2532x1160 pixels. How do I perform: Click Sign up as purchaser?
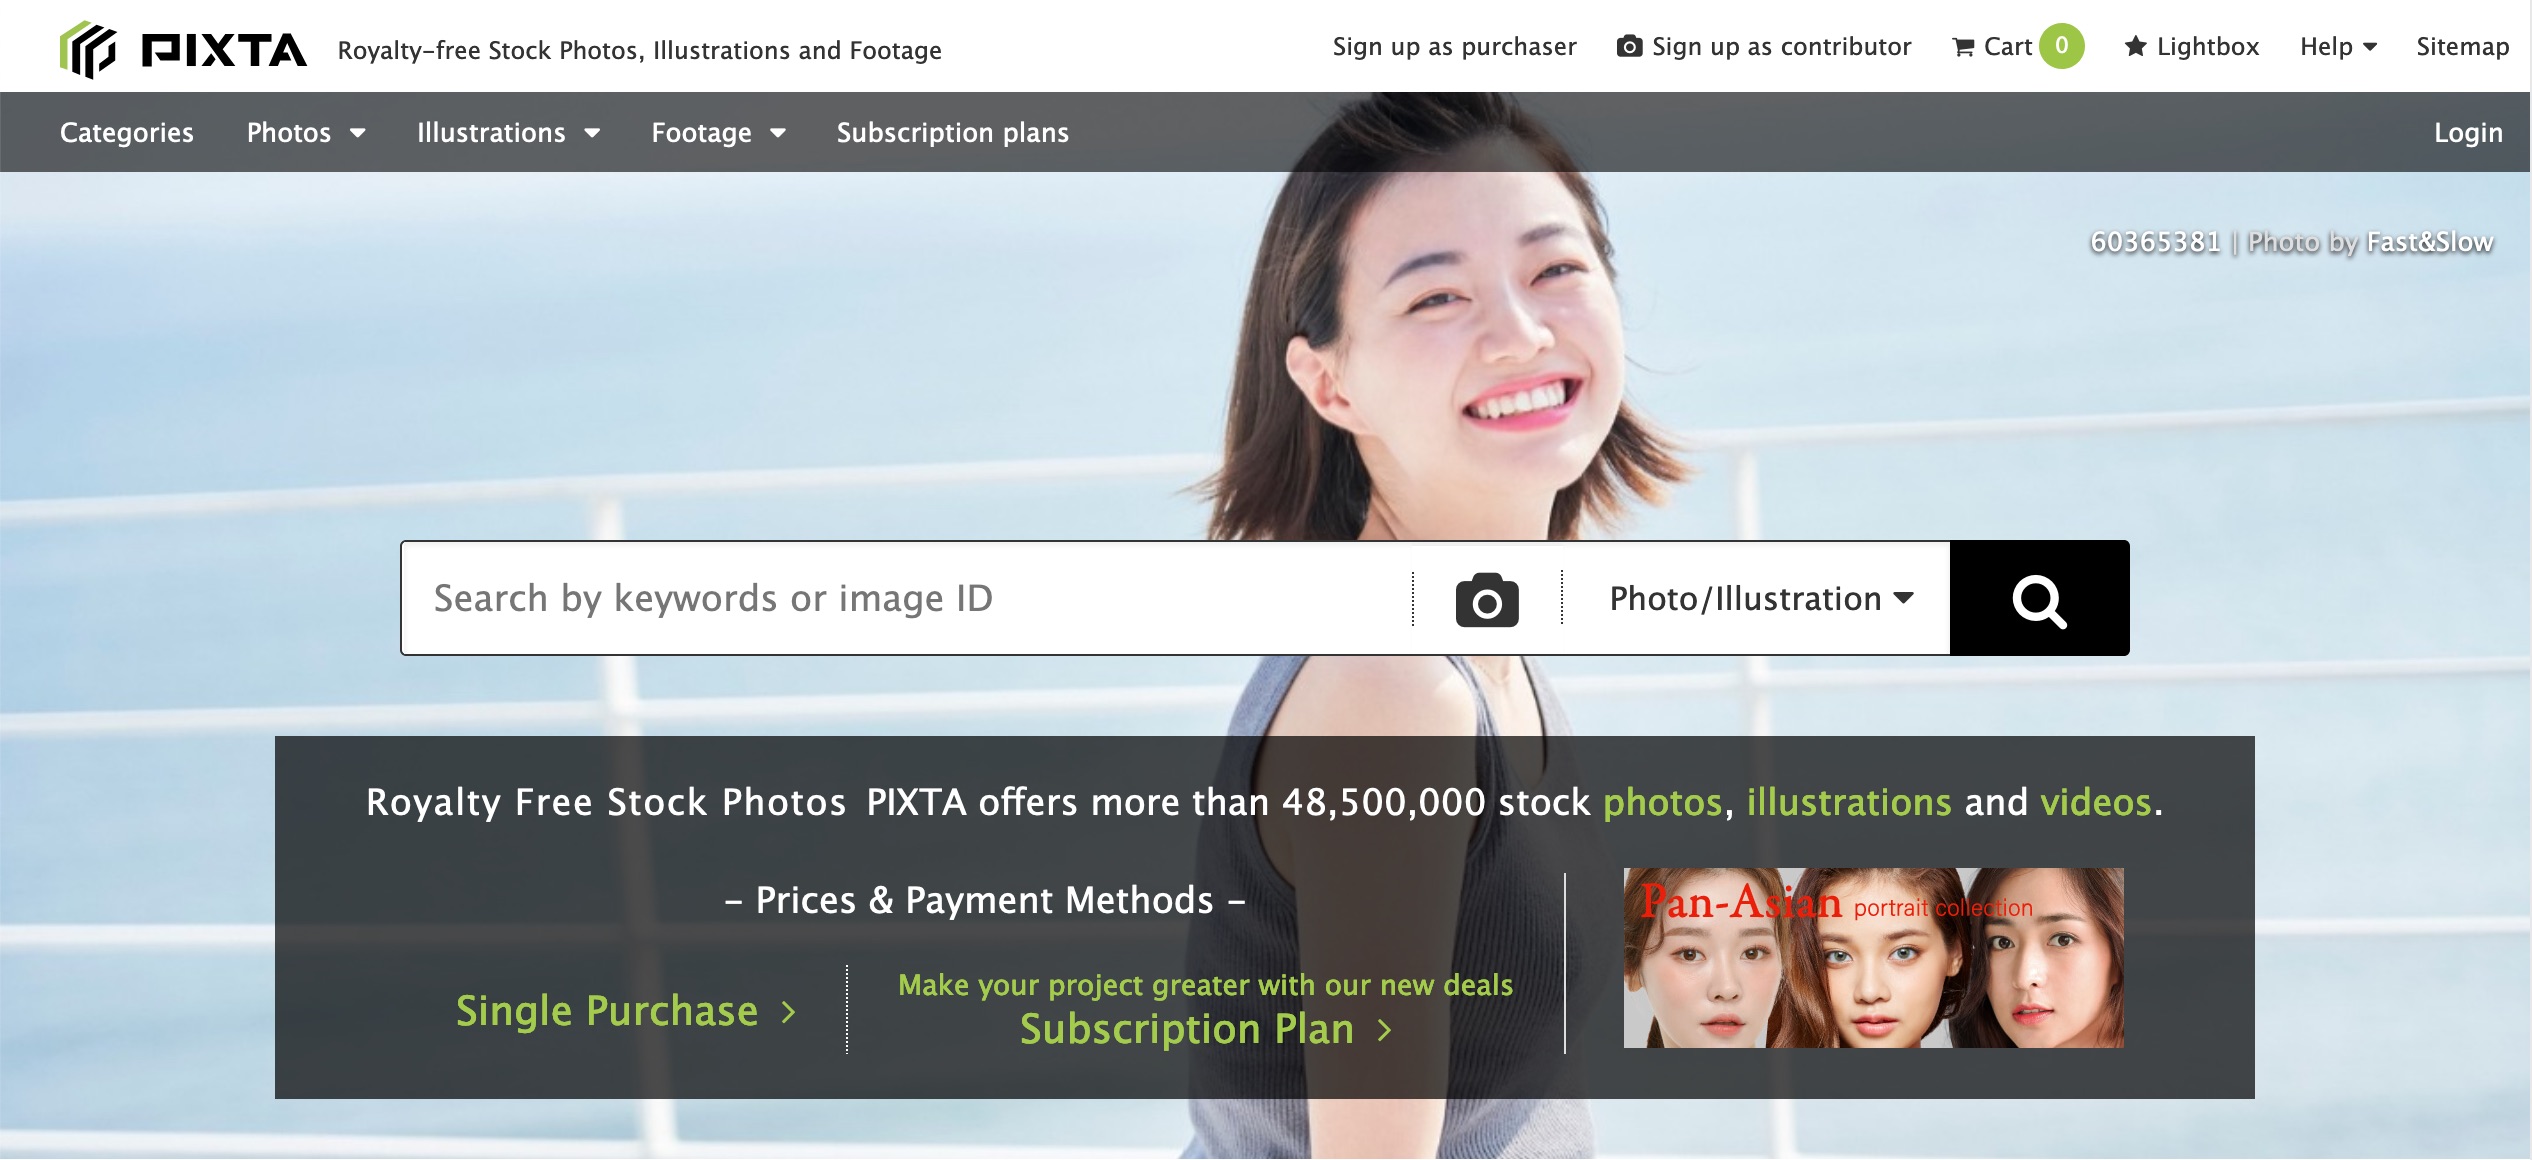click(x=1454, y=46)
